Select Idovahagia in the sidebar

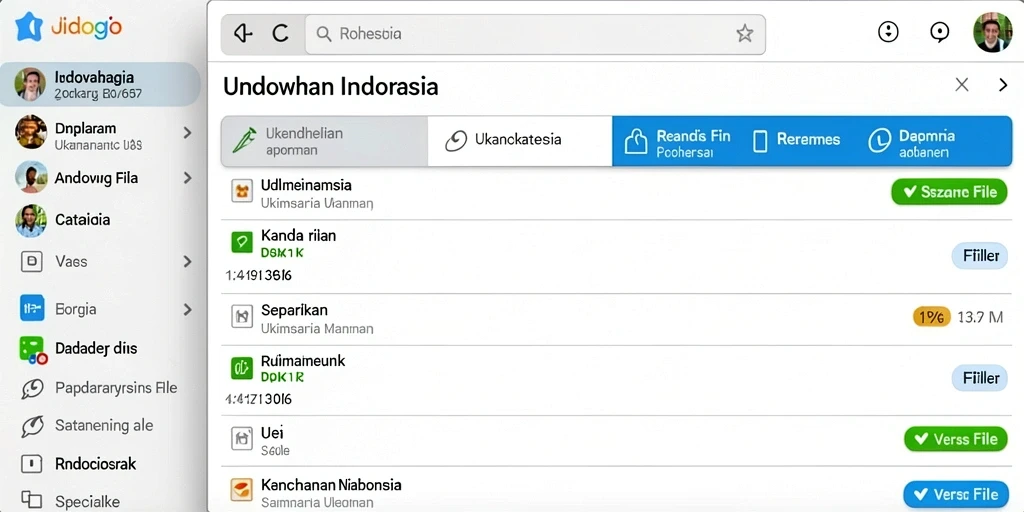tap(100, 84)
